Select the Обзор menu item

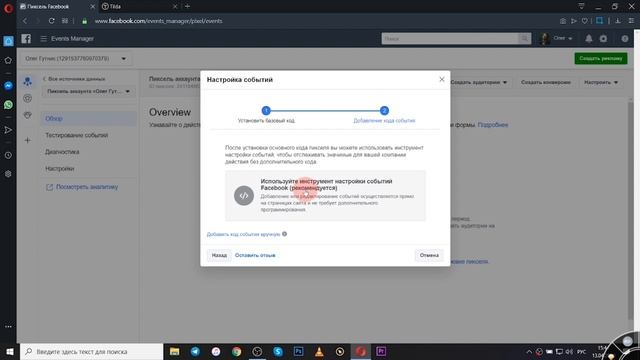coord(89,118)
